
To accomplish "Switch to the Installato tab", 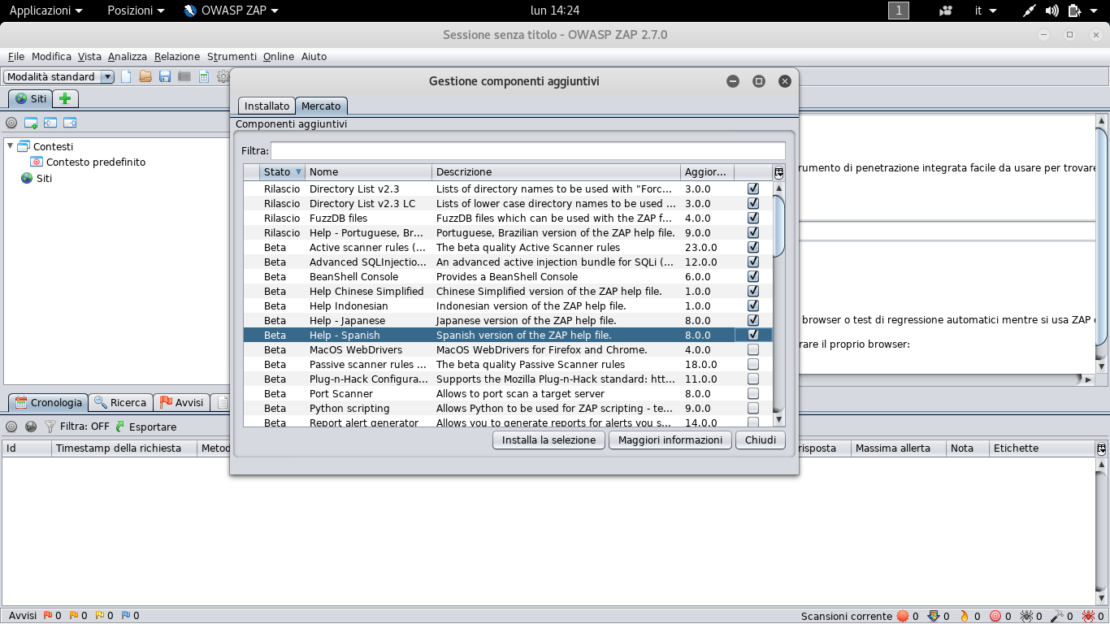I will pos(267,106).
